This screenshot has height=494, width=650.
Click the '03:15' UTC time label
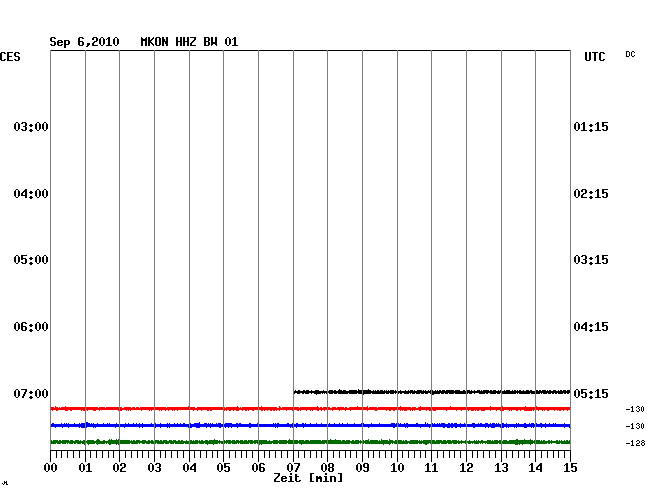point(591,260)
